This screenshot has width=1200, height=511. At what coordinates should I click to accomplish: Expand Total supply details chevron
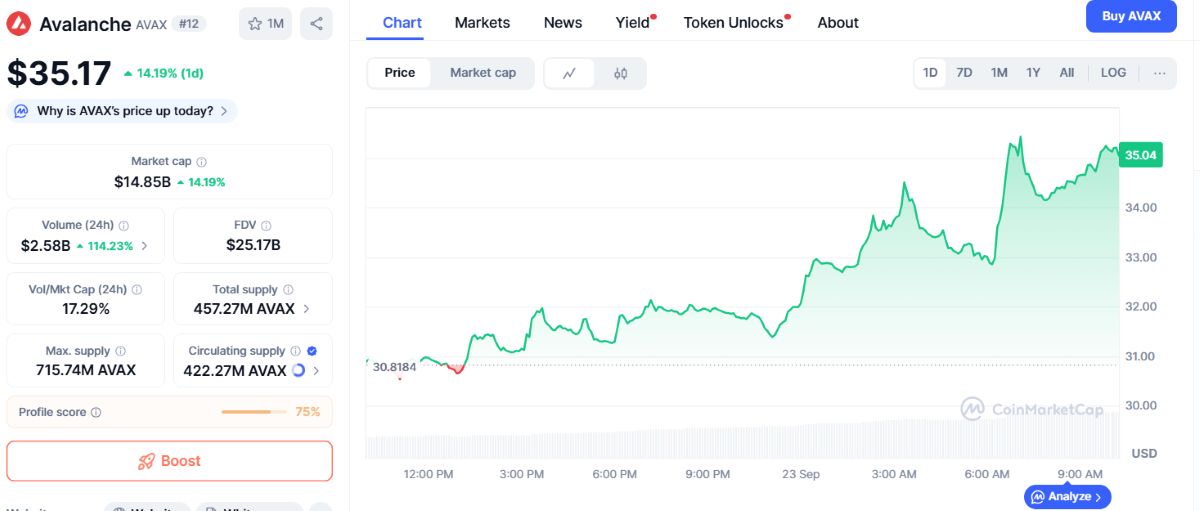pos(306,309)
